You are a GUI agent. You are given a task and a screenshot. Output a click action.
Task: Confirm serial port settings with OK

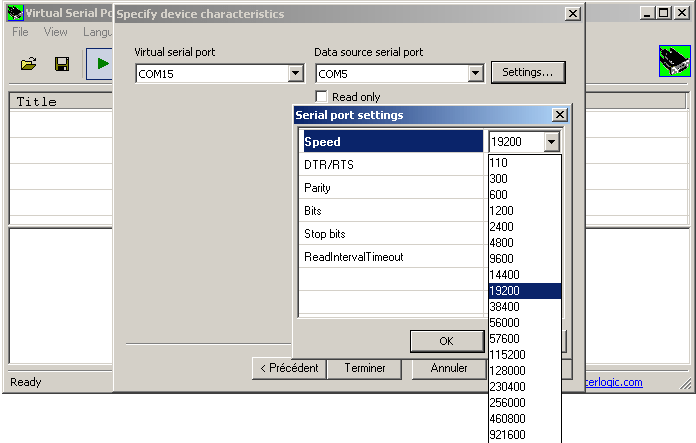pos(447,341)
